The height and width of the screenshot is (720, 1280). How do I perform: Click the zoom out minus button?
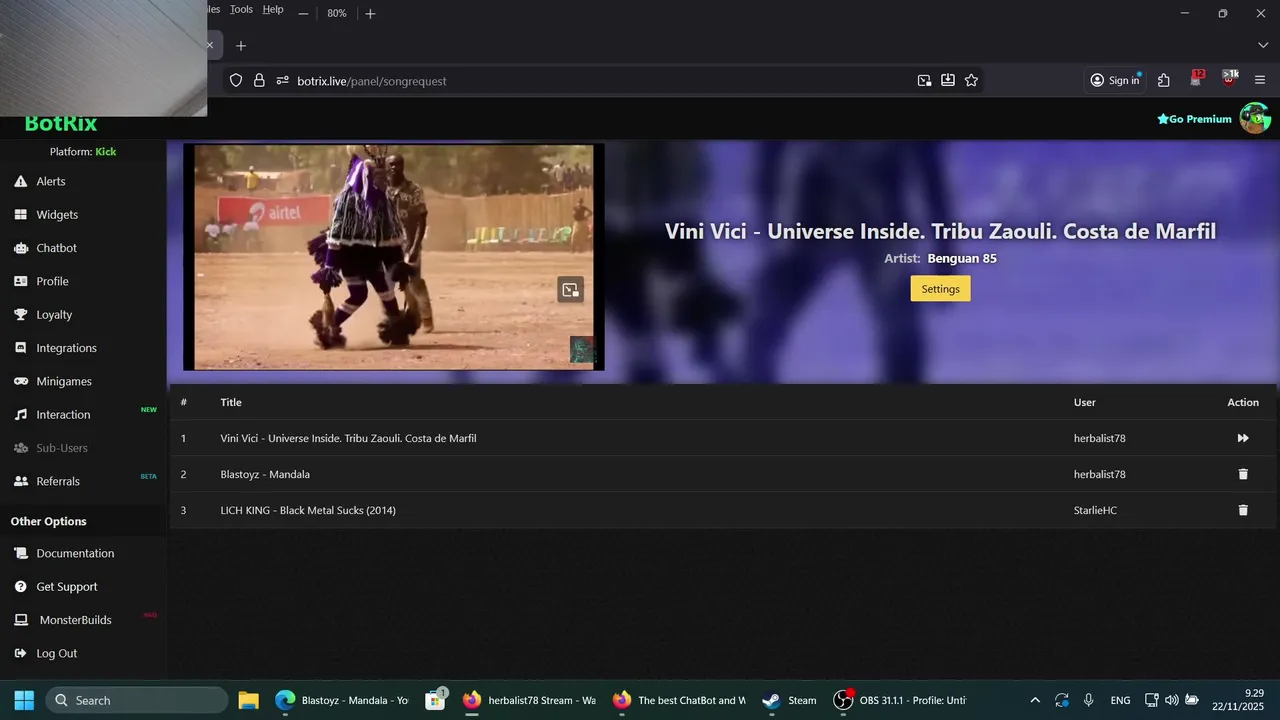pos(303,13)
